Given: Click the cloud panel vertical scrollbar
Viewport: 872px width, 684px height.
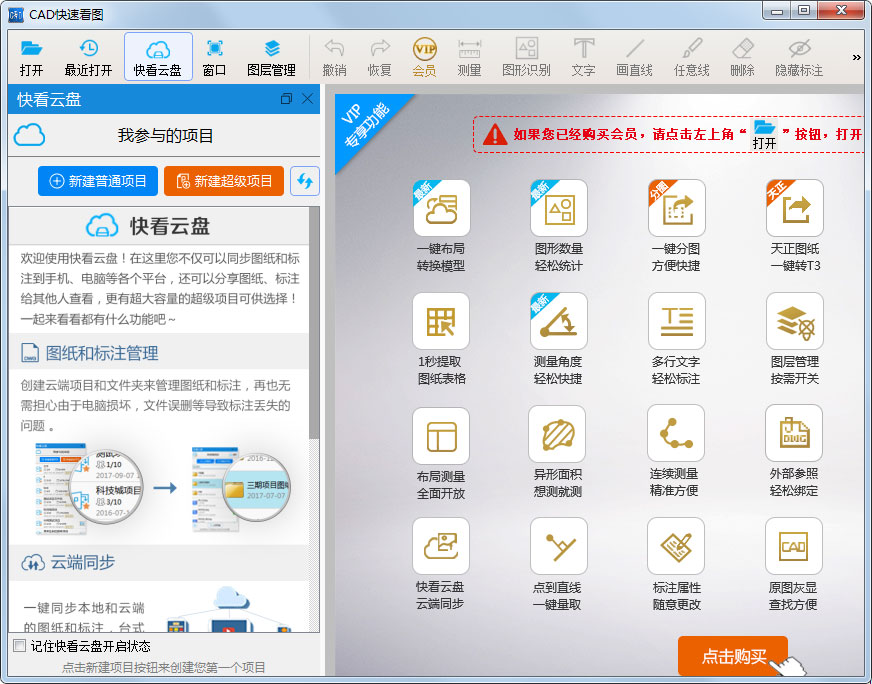Looking at the screenshot, I should coord(314,323).
